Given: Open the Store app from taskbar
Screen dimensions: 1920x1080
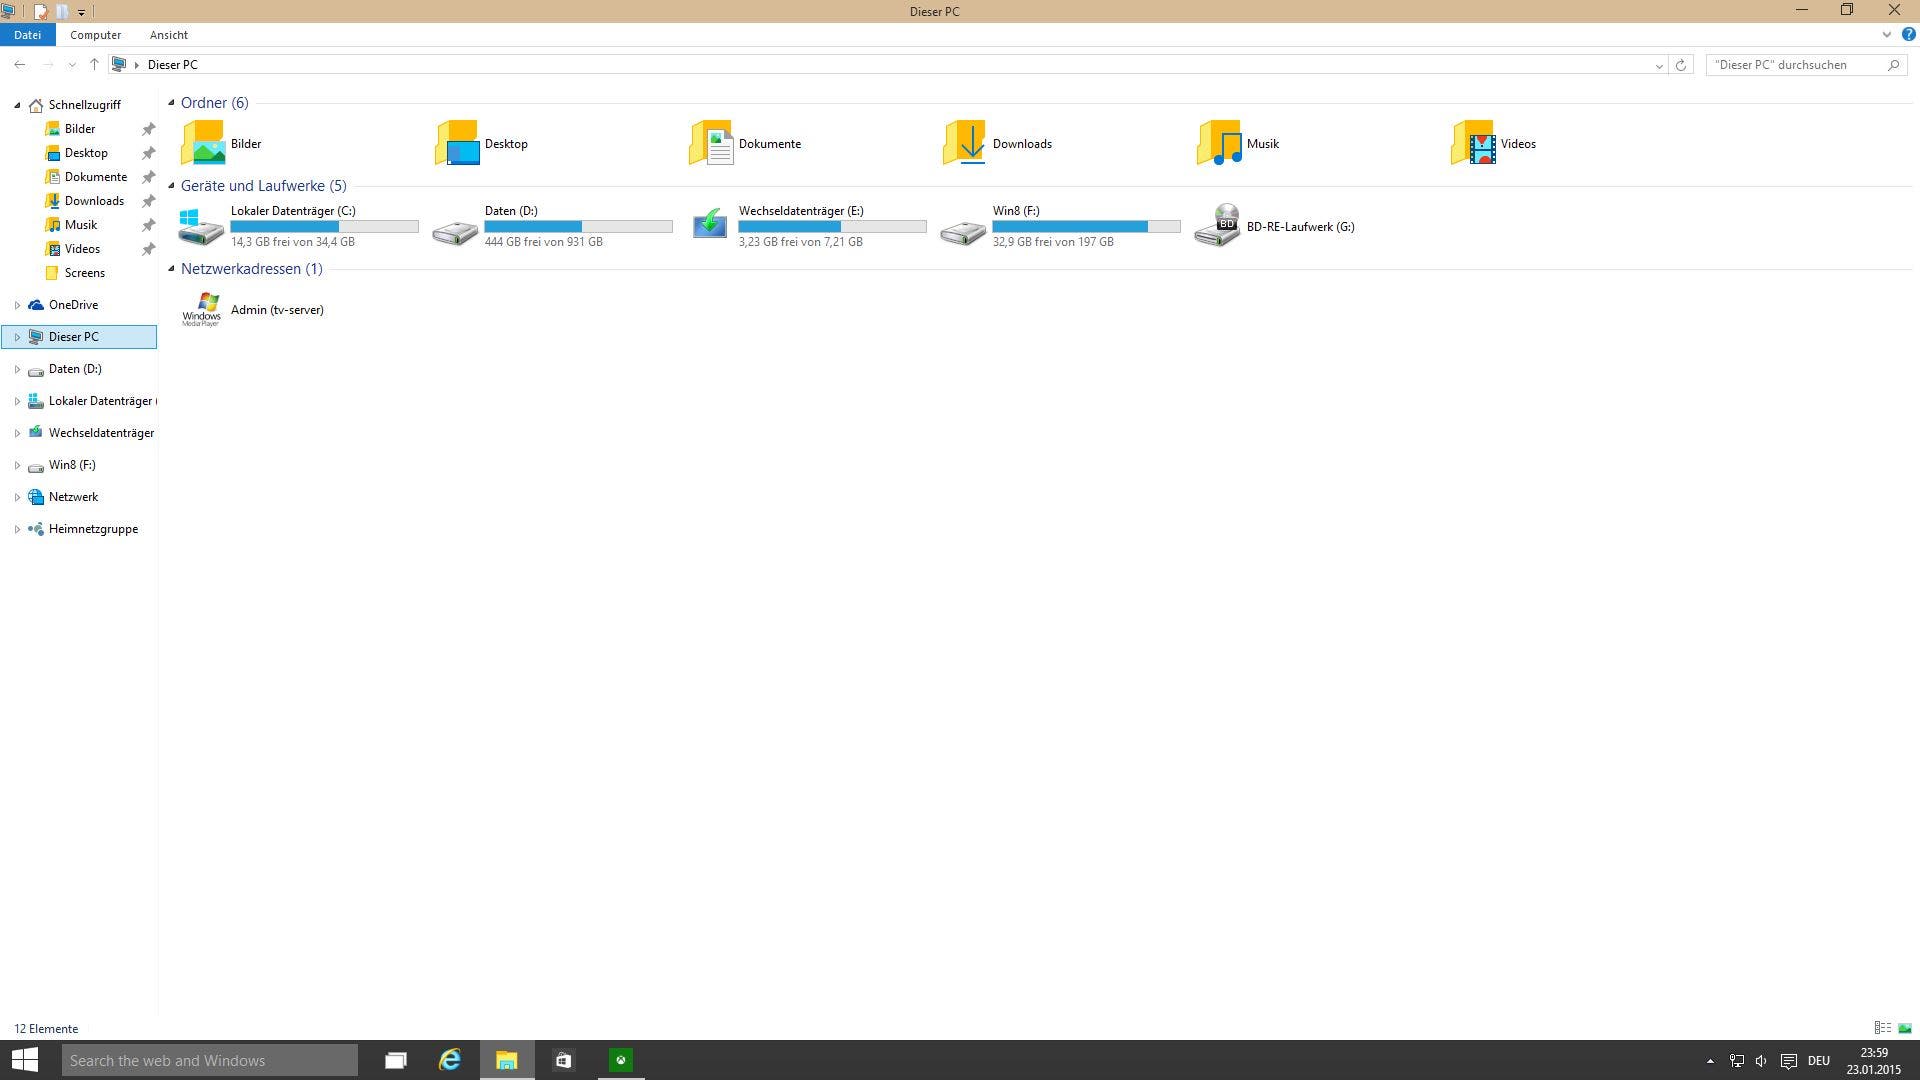Looking at the screenshot, I should click(x=563, y=1060).
